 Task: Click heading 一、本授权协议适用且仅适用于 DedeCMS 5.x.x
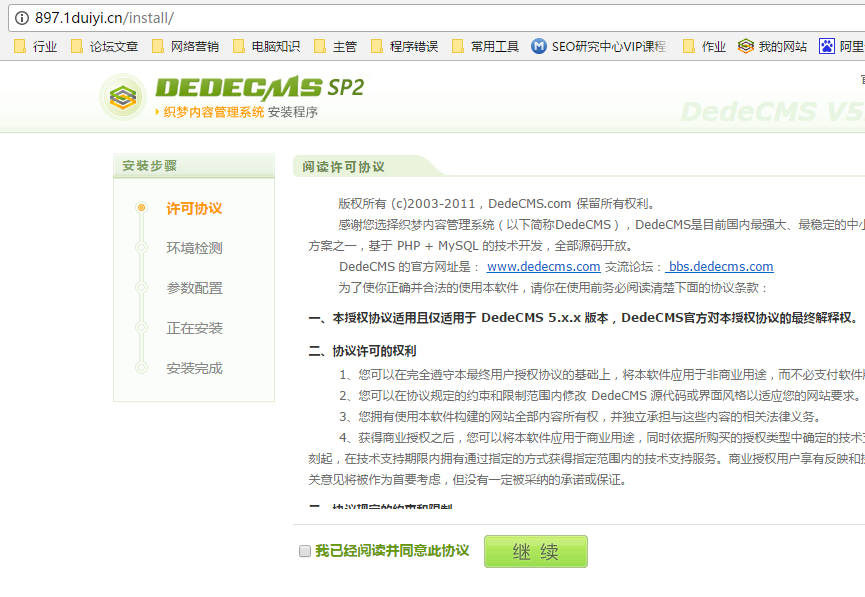(x=583, y=318)
